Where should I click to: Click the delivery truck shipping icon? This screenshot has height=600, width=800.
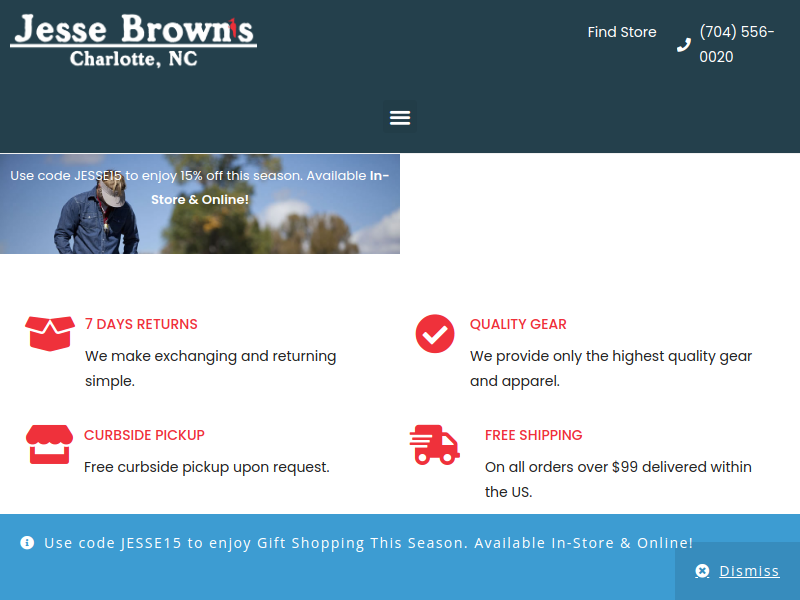click(434, 445)
